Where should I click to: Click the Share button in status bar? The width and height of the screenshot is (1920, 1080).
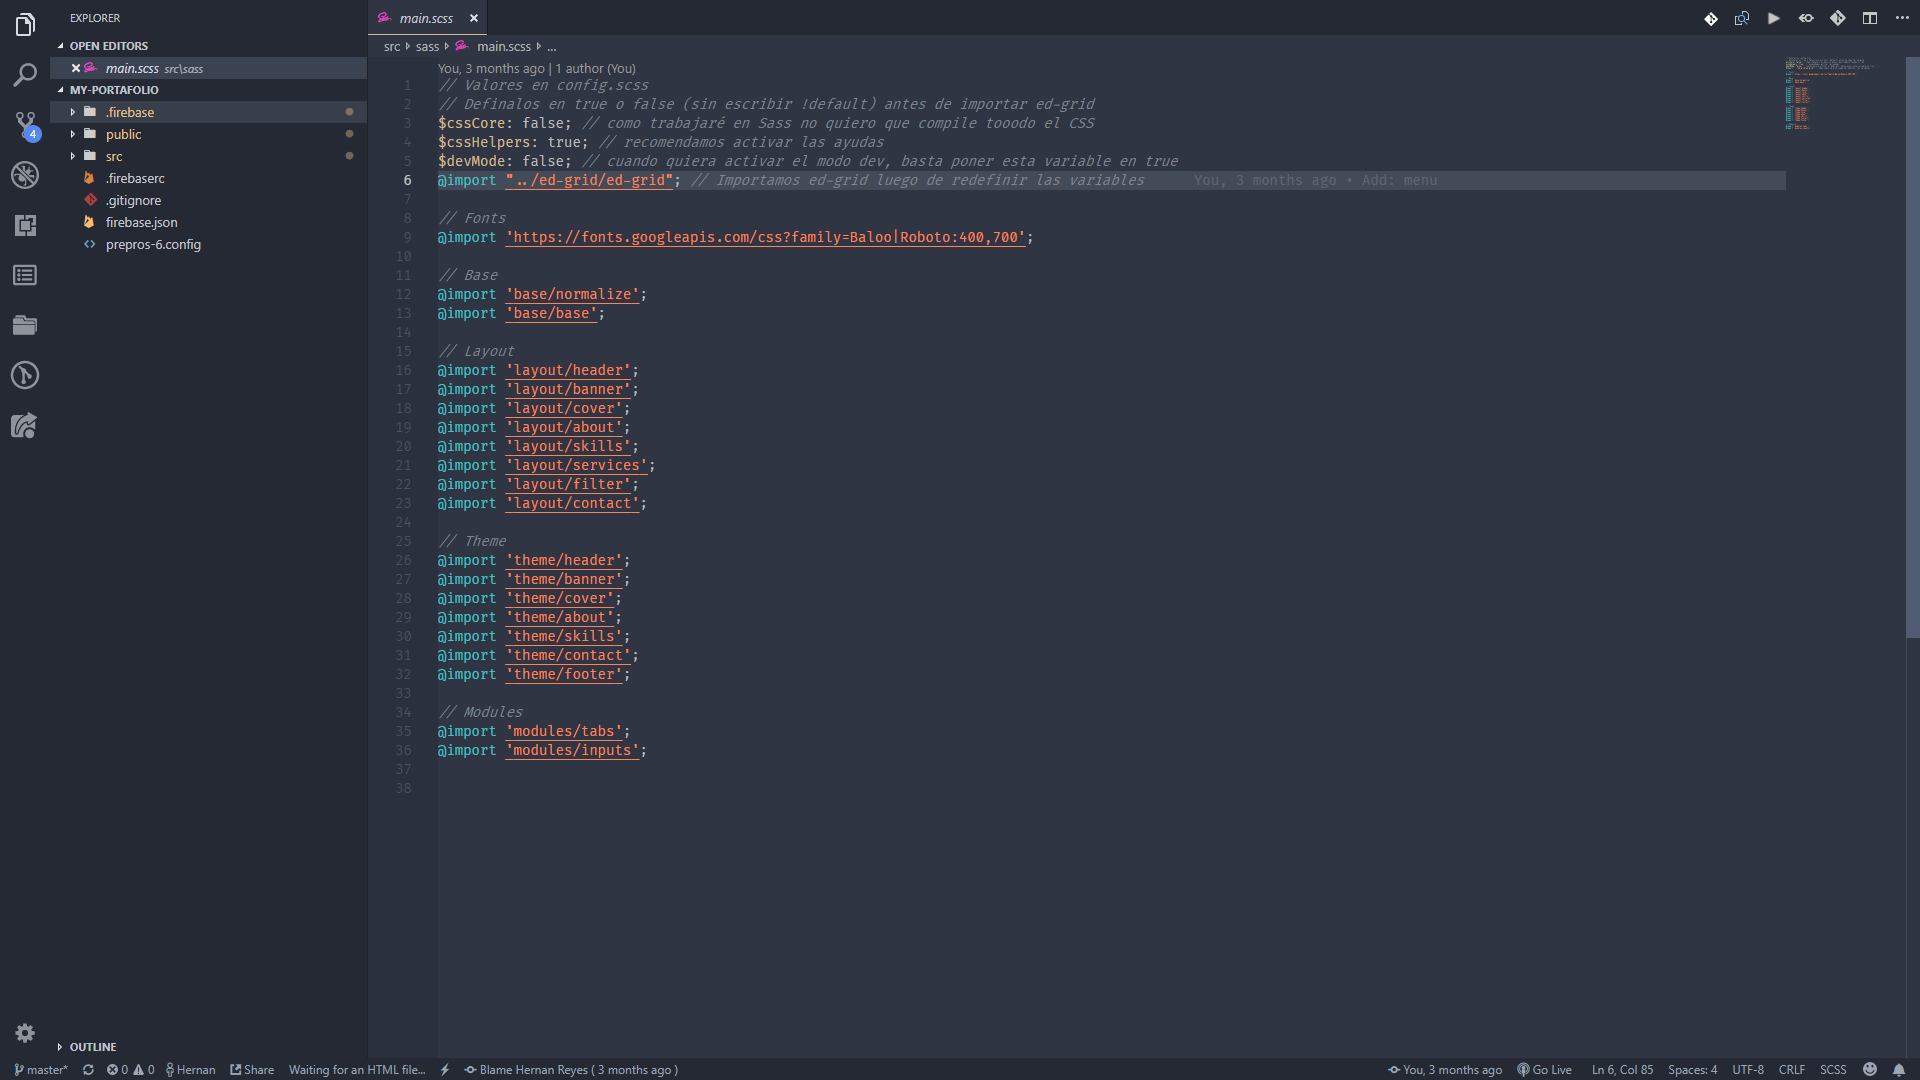(252, 1069)
